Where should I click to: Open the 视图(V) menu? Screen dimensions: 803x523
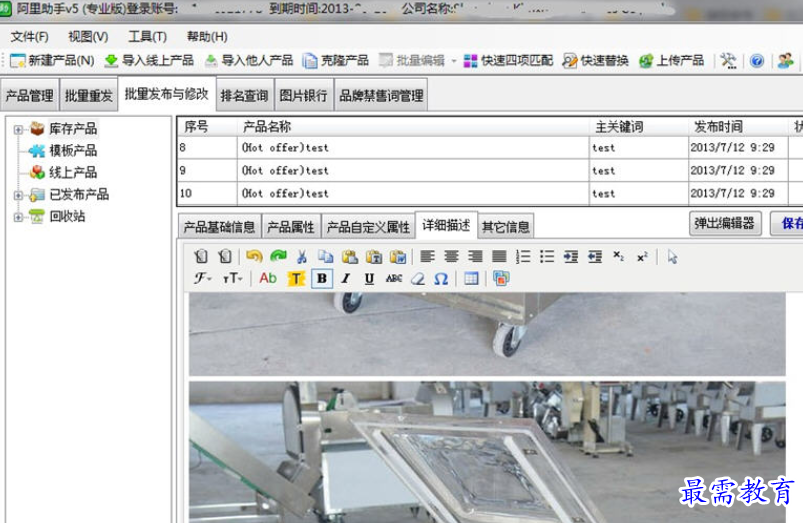(88, 37)
